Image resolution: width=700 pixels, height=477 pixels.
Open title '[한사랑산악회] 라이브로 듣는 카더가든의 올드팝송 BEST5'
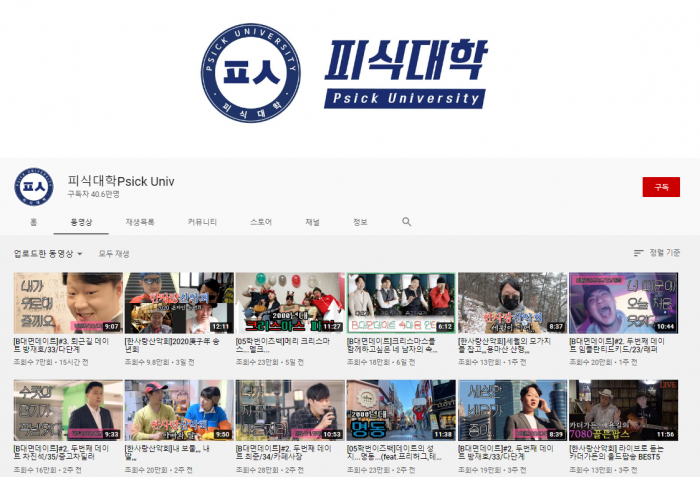point(617,452)
